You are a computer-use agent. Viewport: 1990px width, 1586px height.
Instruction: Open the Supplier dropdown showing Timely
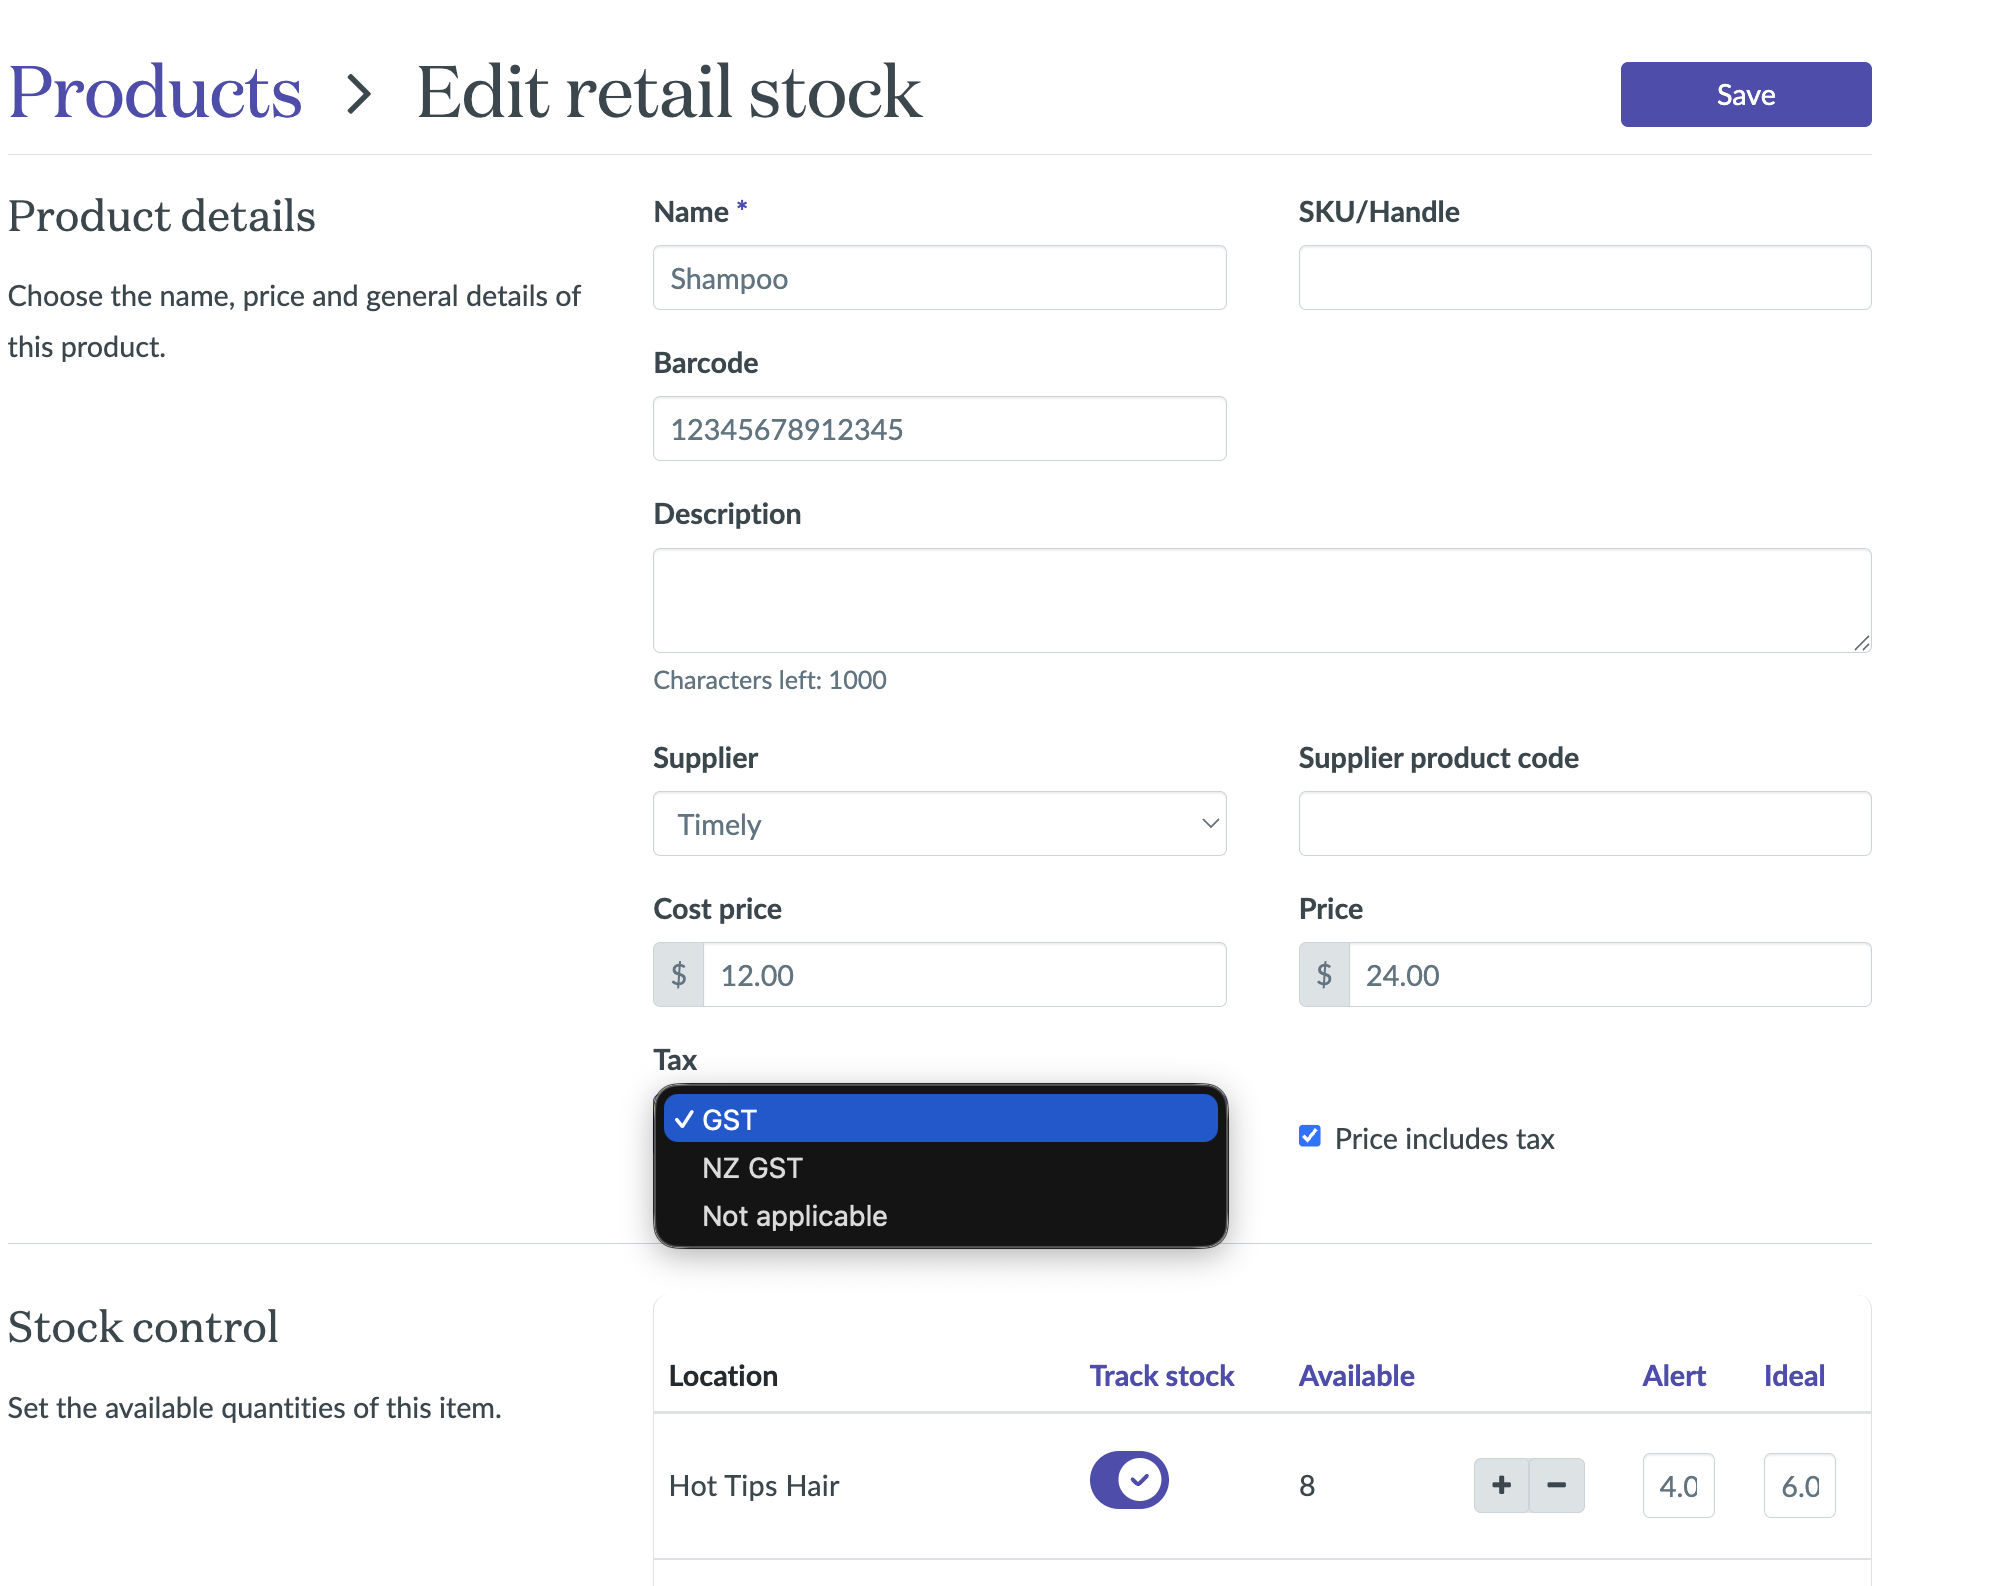(x=939, y=824)
